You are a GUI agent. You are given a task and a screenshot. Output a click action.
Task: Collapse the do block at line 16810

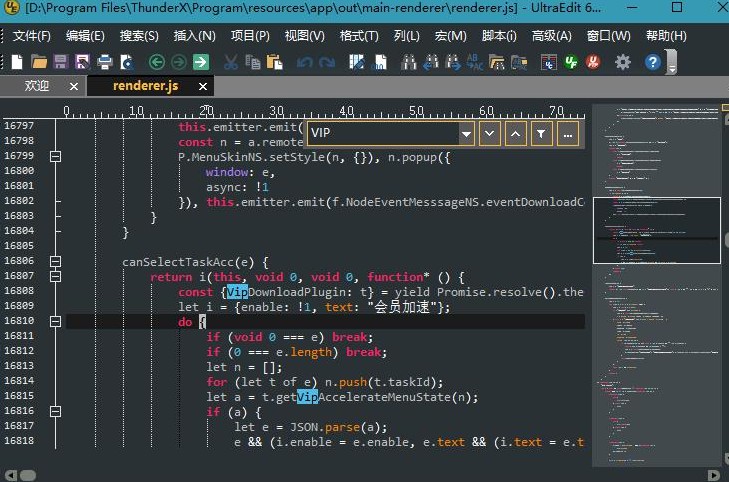click(x=55, y=321)
